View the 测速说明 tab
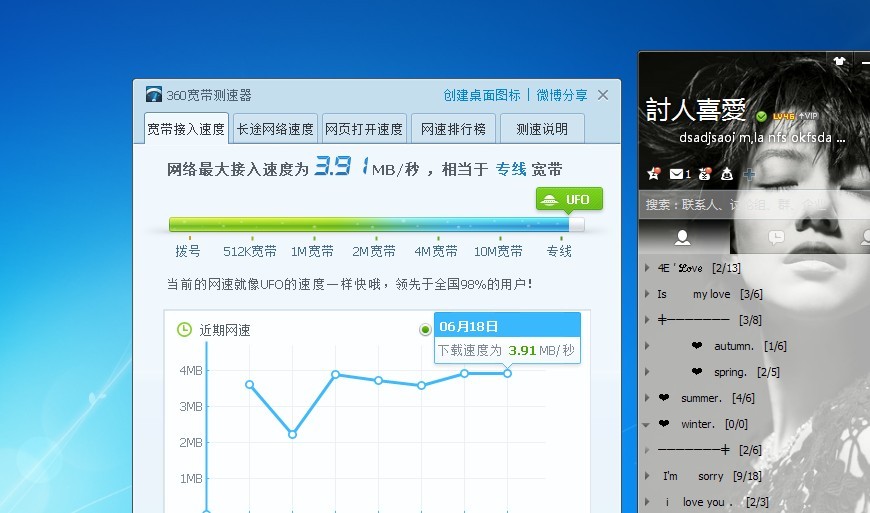 pyautogui.click(x=542, y=129)
